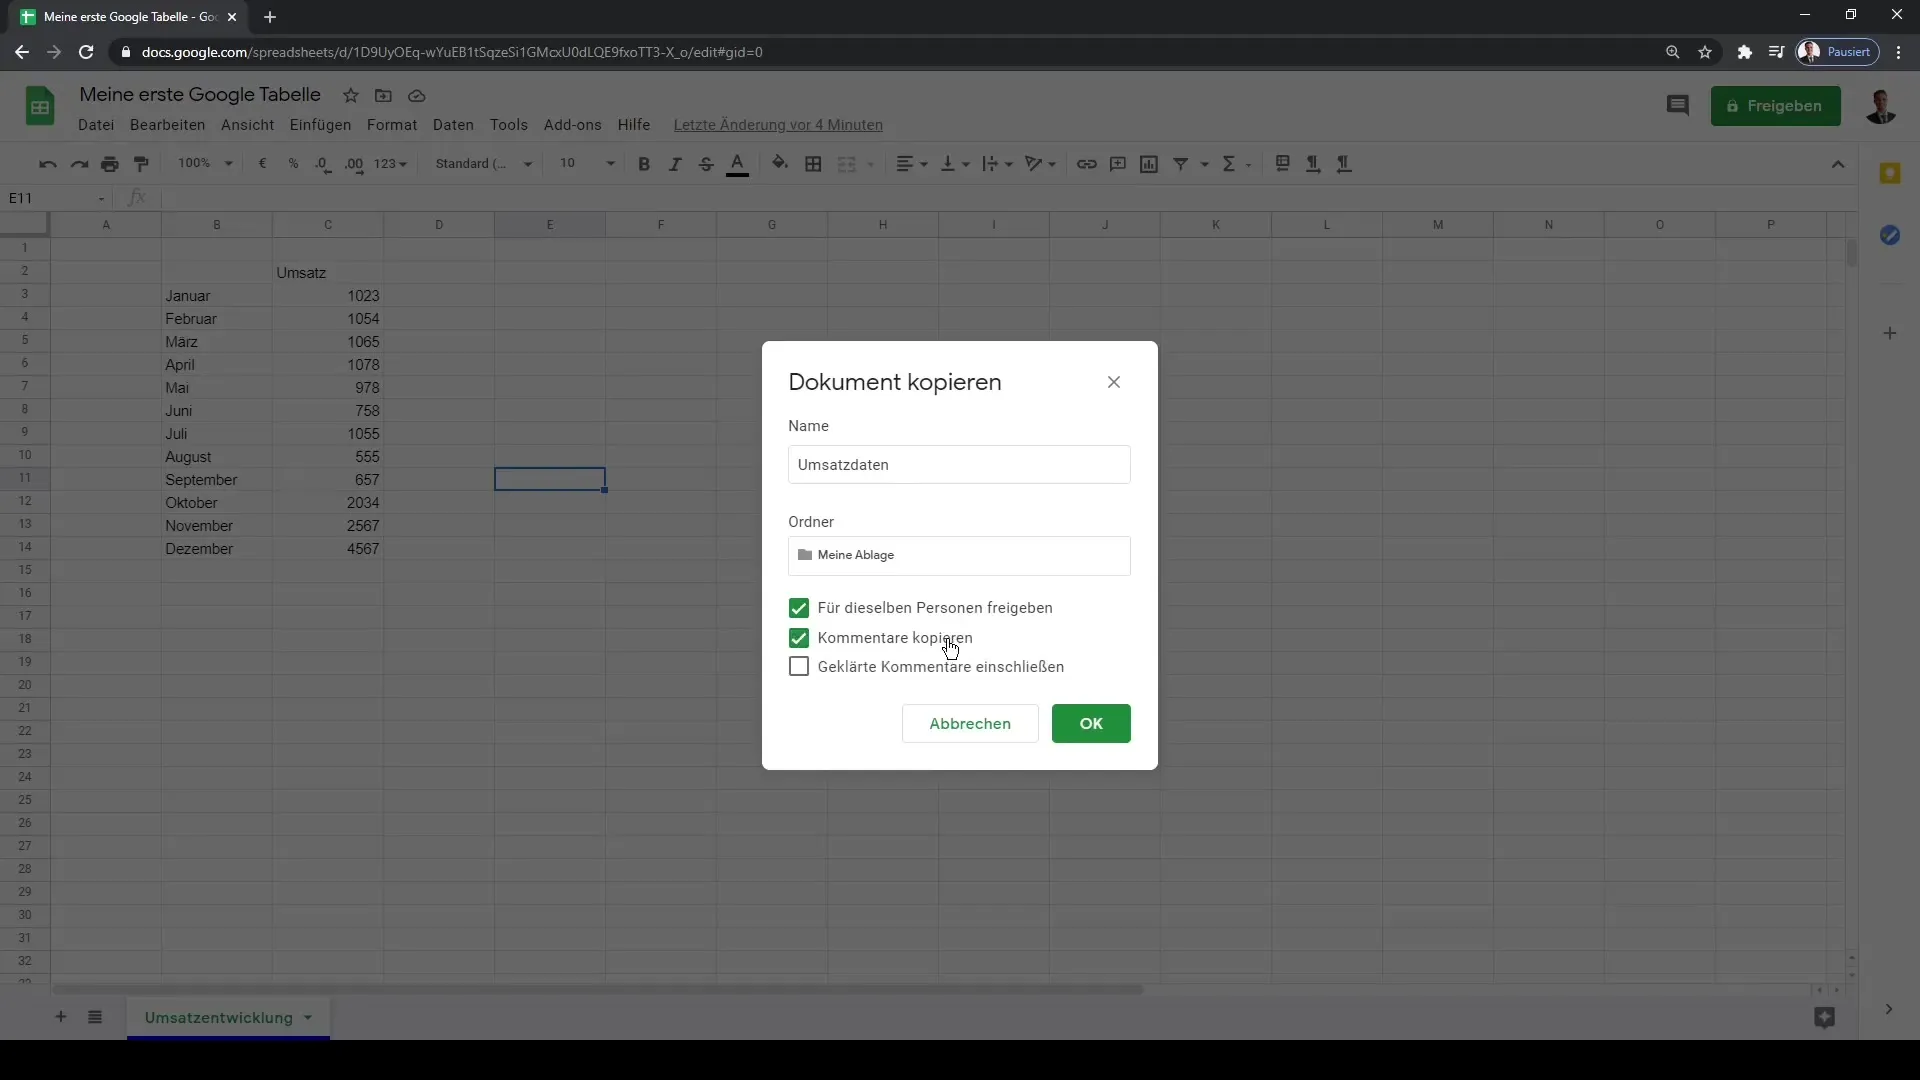1920x1080 pixels.
Task: Open the 'Datei' menu
Action: [x=95, y=124]
